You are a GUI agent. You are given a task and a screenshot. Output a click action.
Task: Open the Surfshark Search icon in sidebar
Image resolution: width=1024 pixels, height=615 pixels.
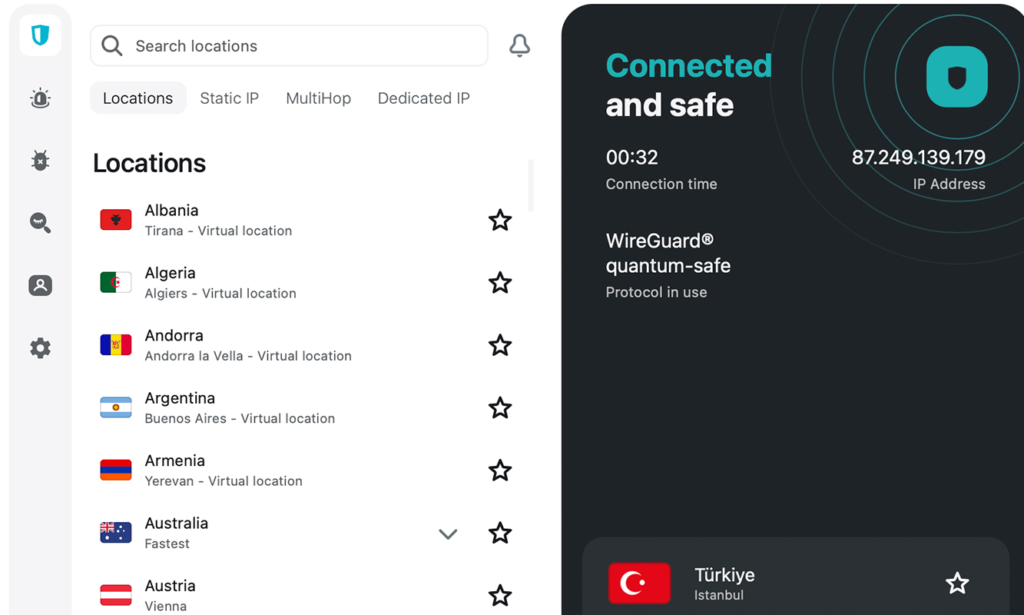(40, 223)
